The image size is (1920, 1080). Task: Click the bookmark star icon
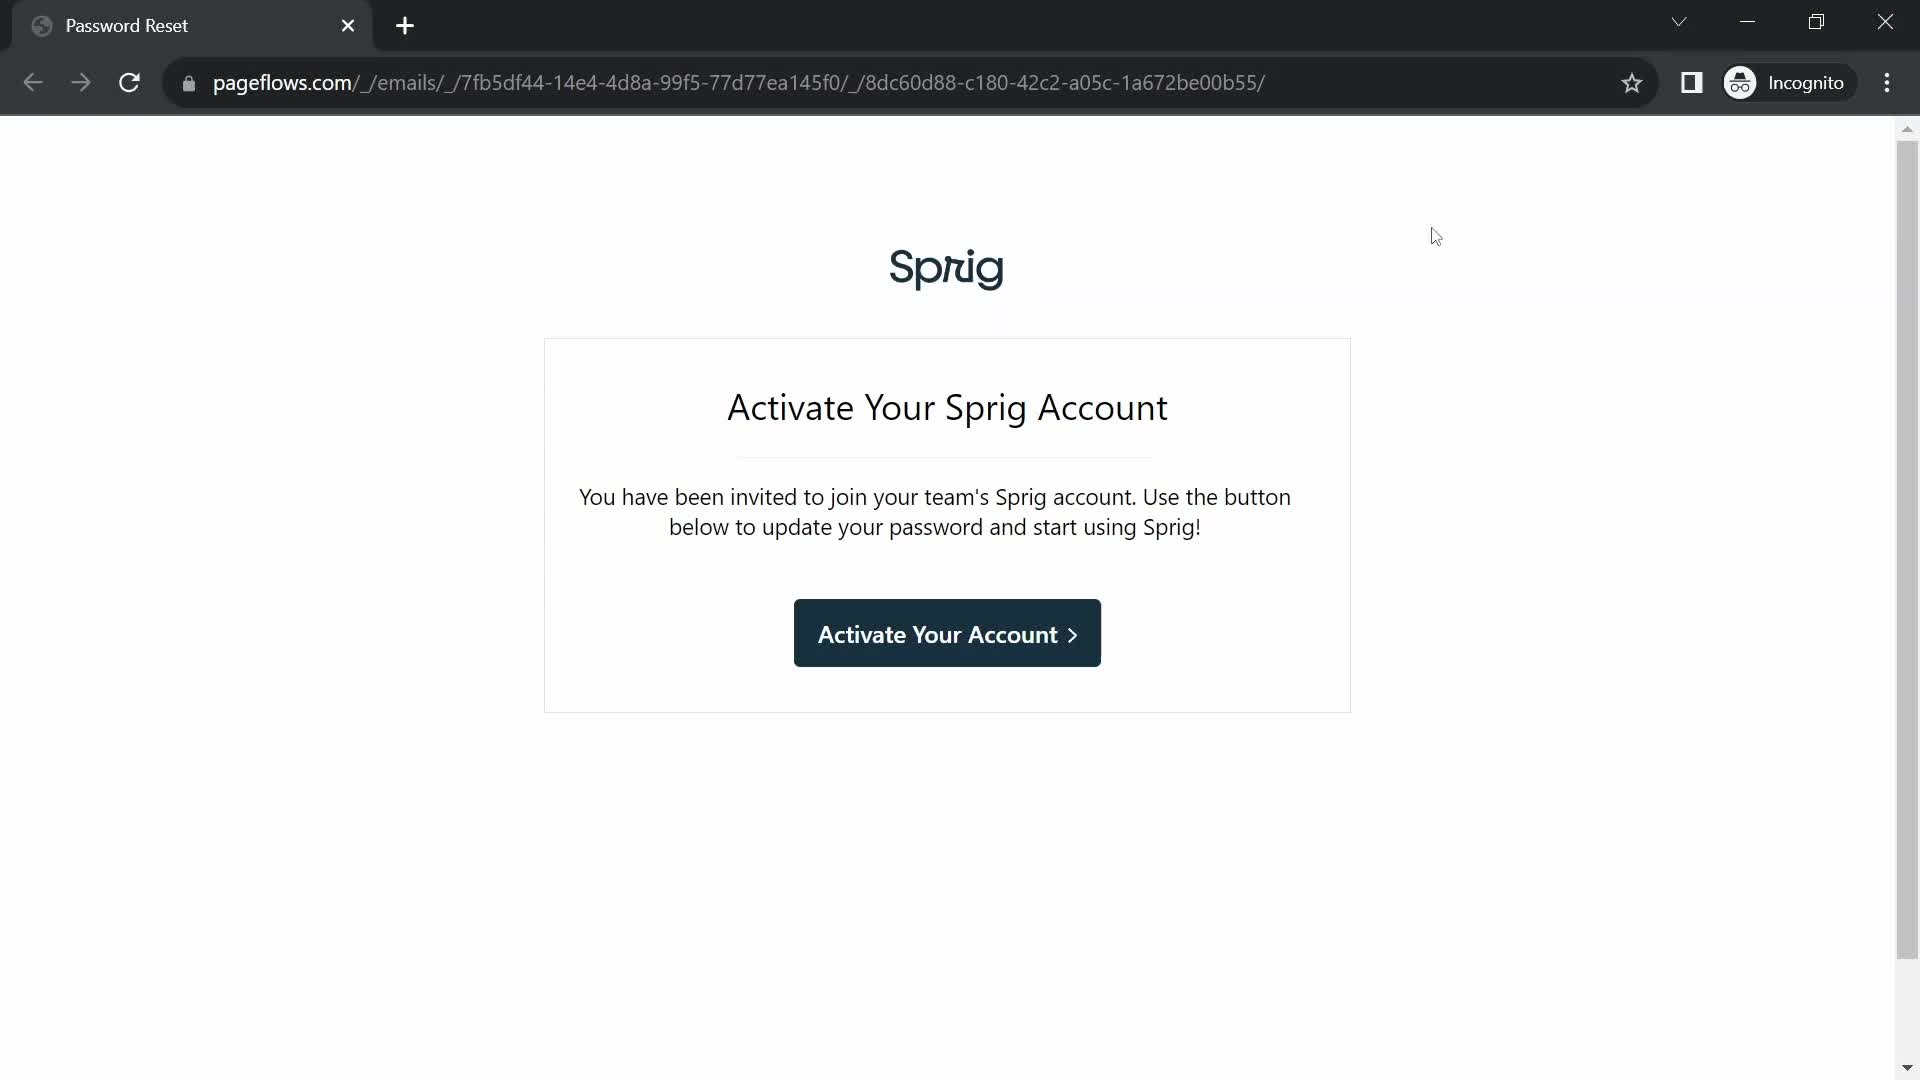pyautogui.click(x=1633, y=82)
